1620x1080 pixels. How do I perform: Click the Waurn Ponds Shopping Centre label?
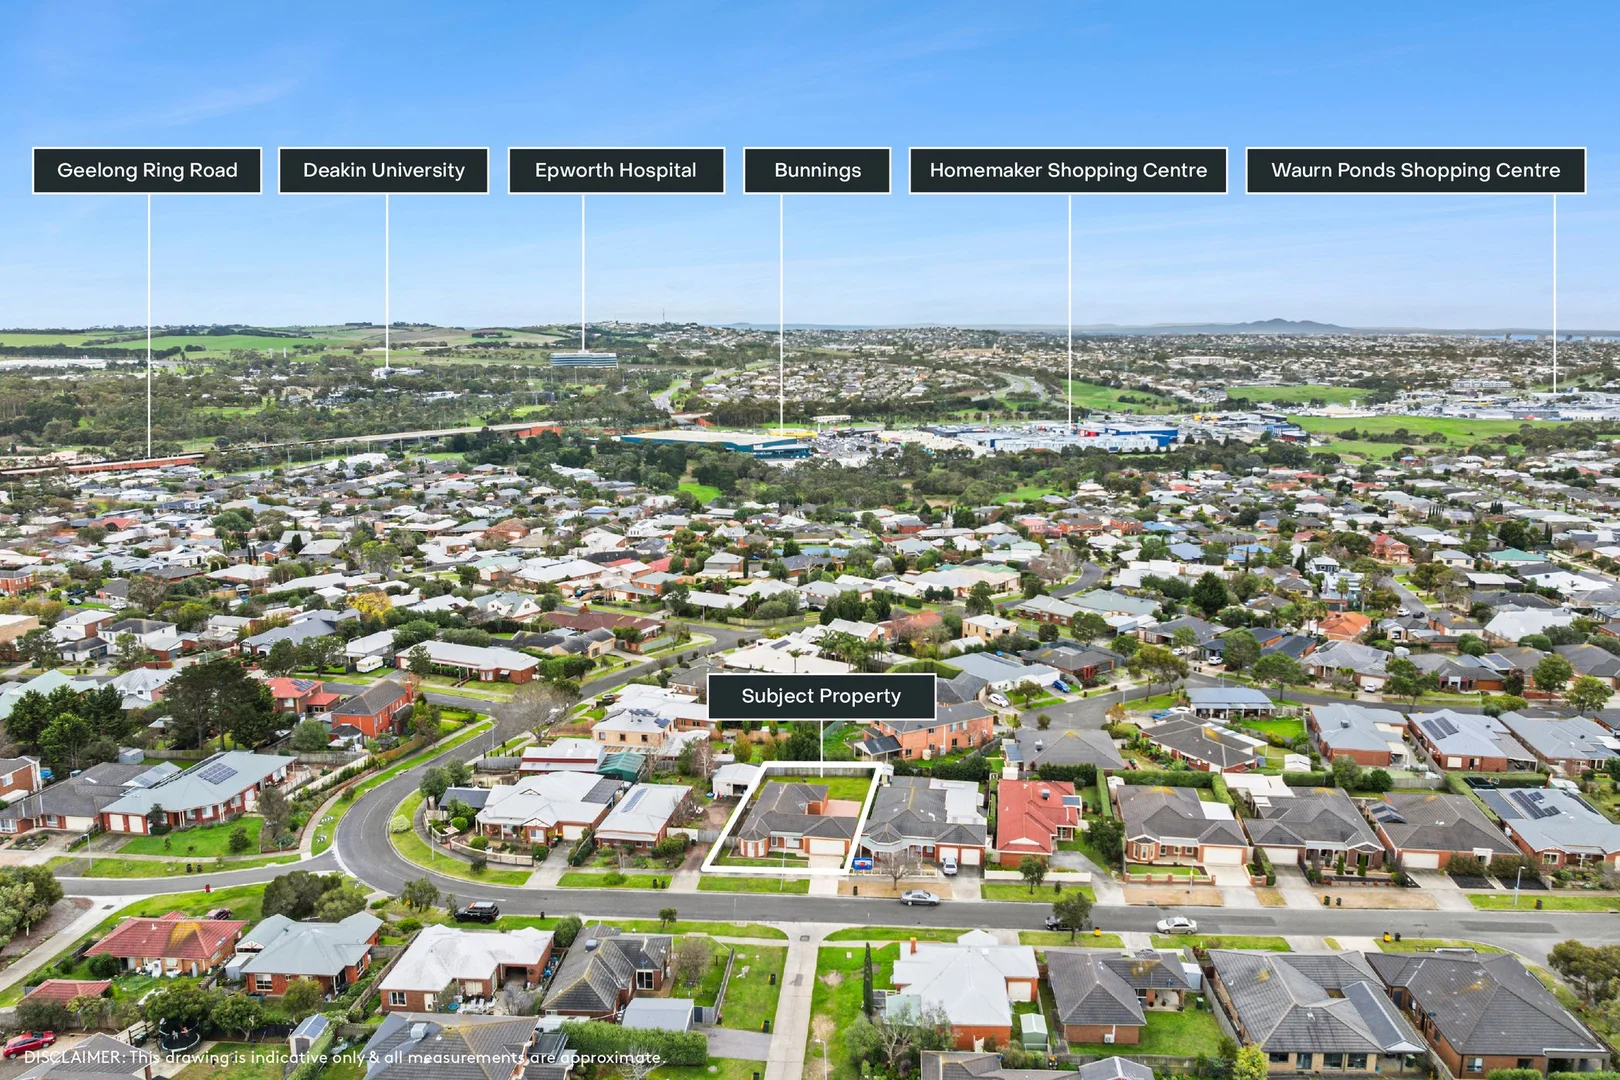point(1415,171)
